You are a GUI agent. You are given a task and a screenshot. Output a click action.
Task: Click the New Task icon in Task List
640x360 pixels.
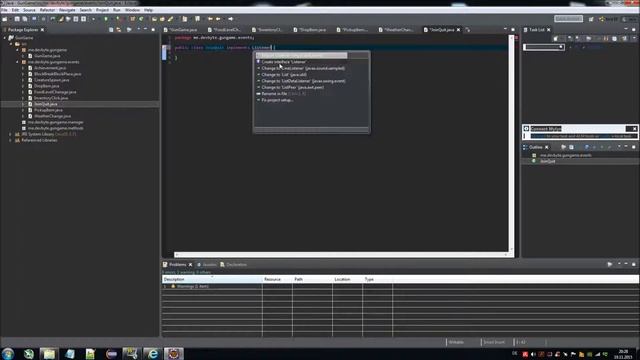tap(556, 38)
